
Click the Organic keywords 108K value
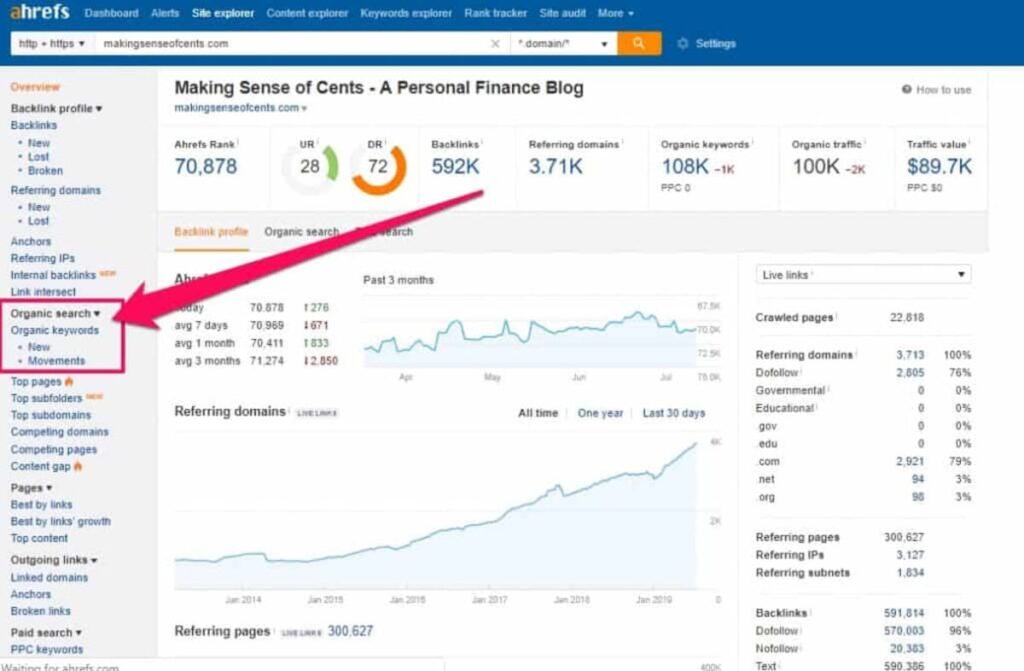pos(685,167)
